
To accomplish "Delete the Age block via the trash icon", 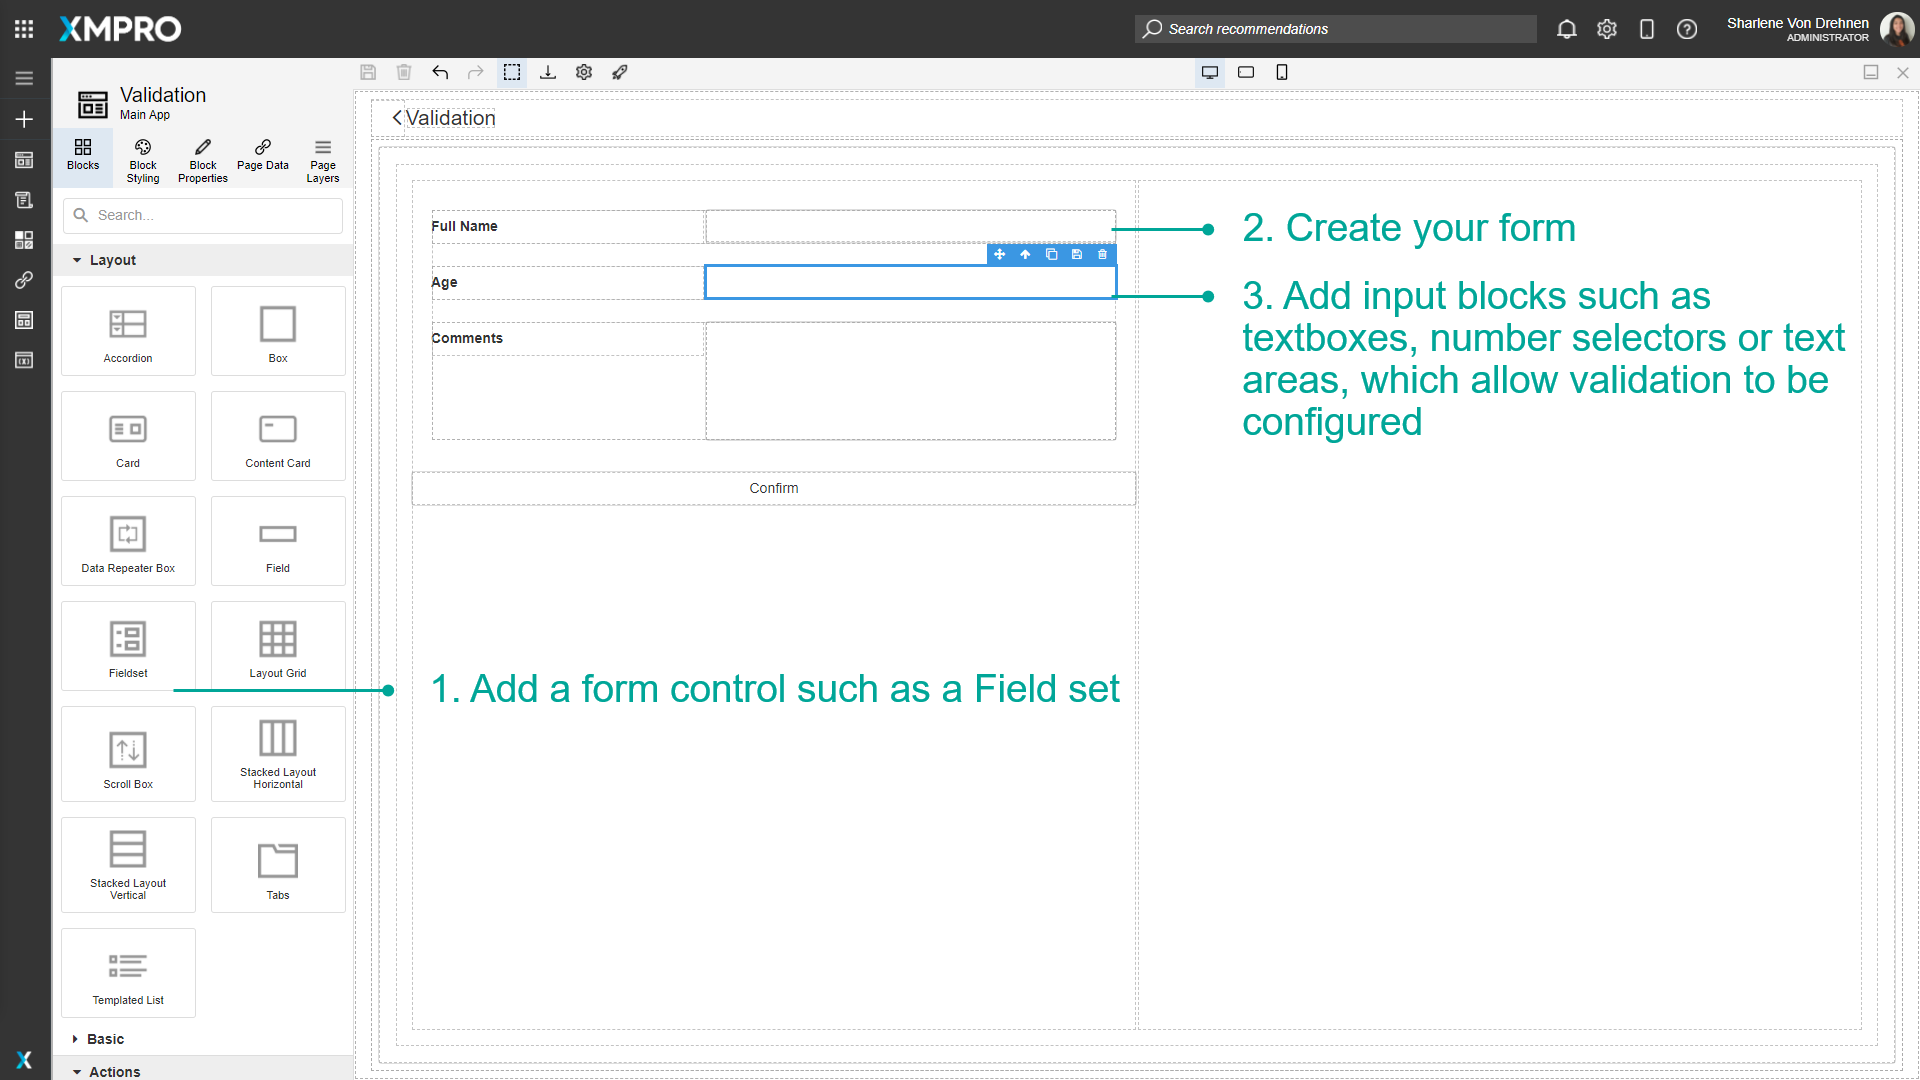I will click(1102, 255).
